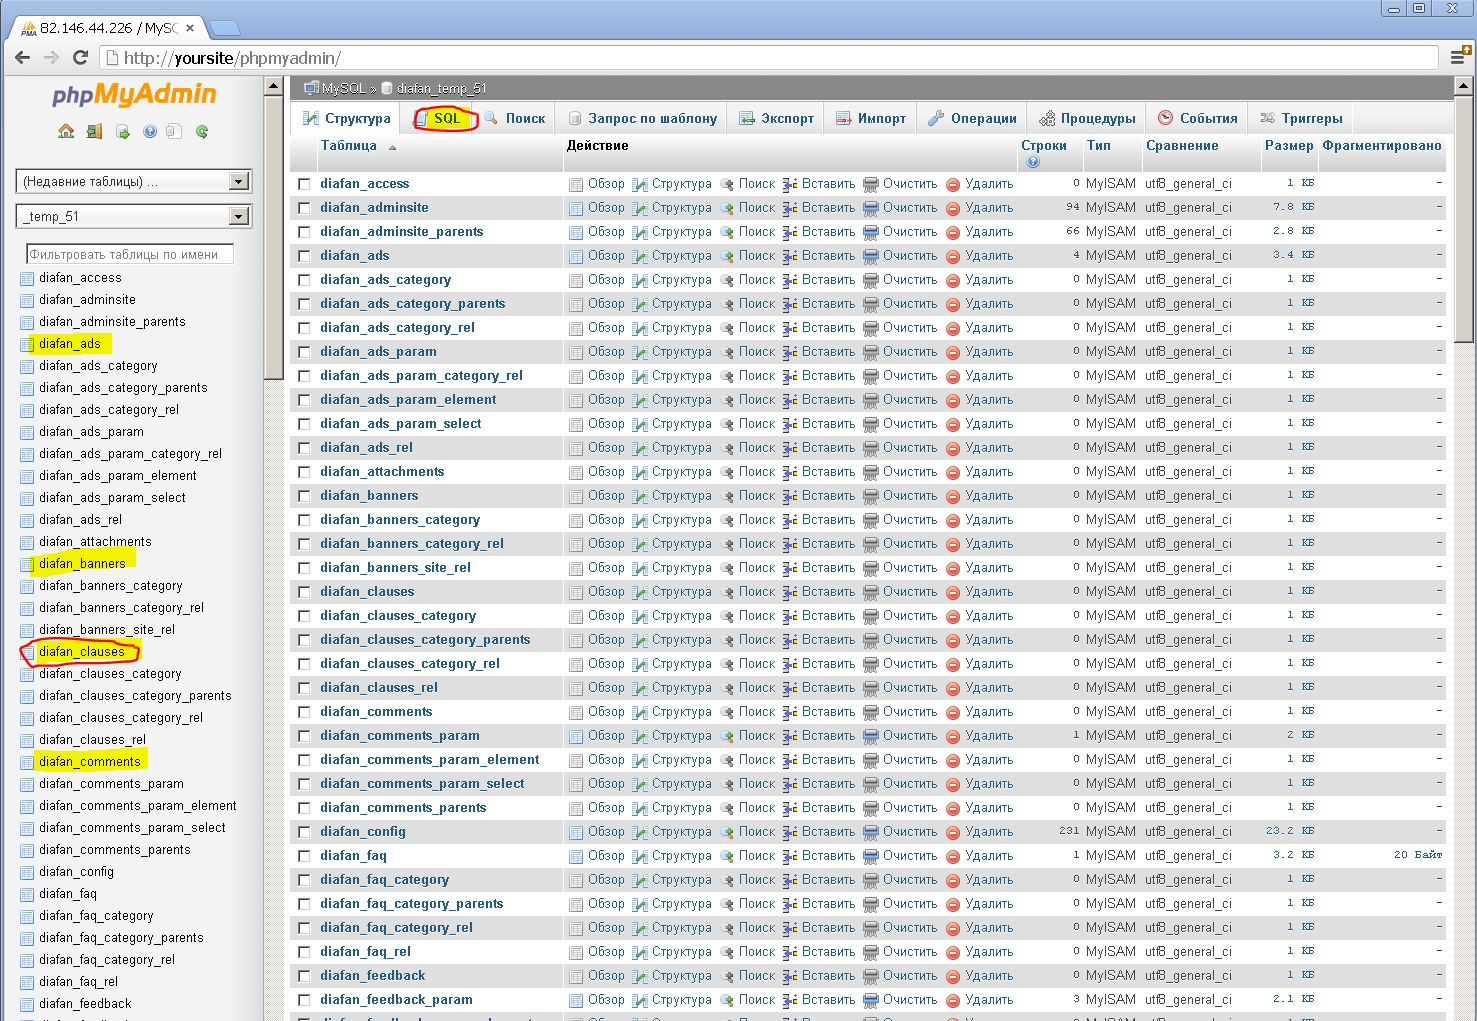Click MySQL breadcrumb link

344,88
